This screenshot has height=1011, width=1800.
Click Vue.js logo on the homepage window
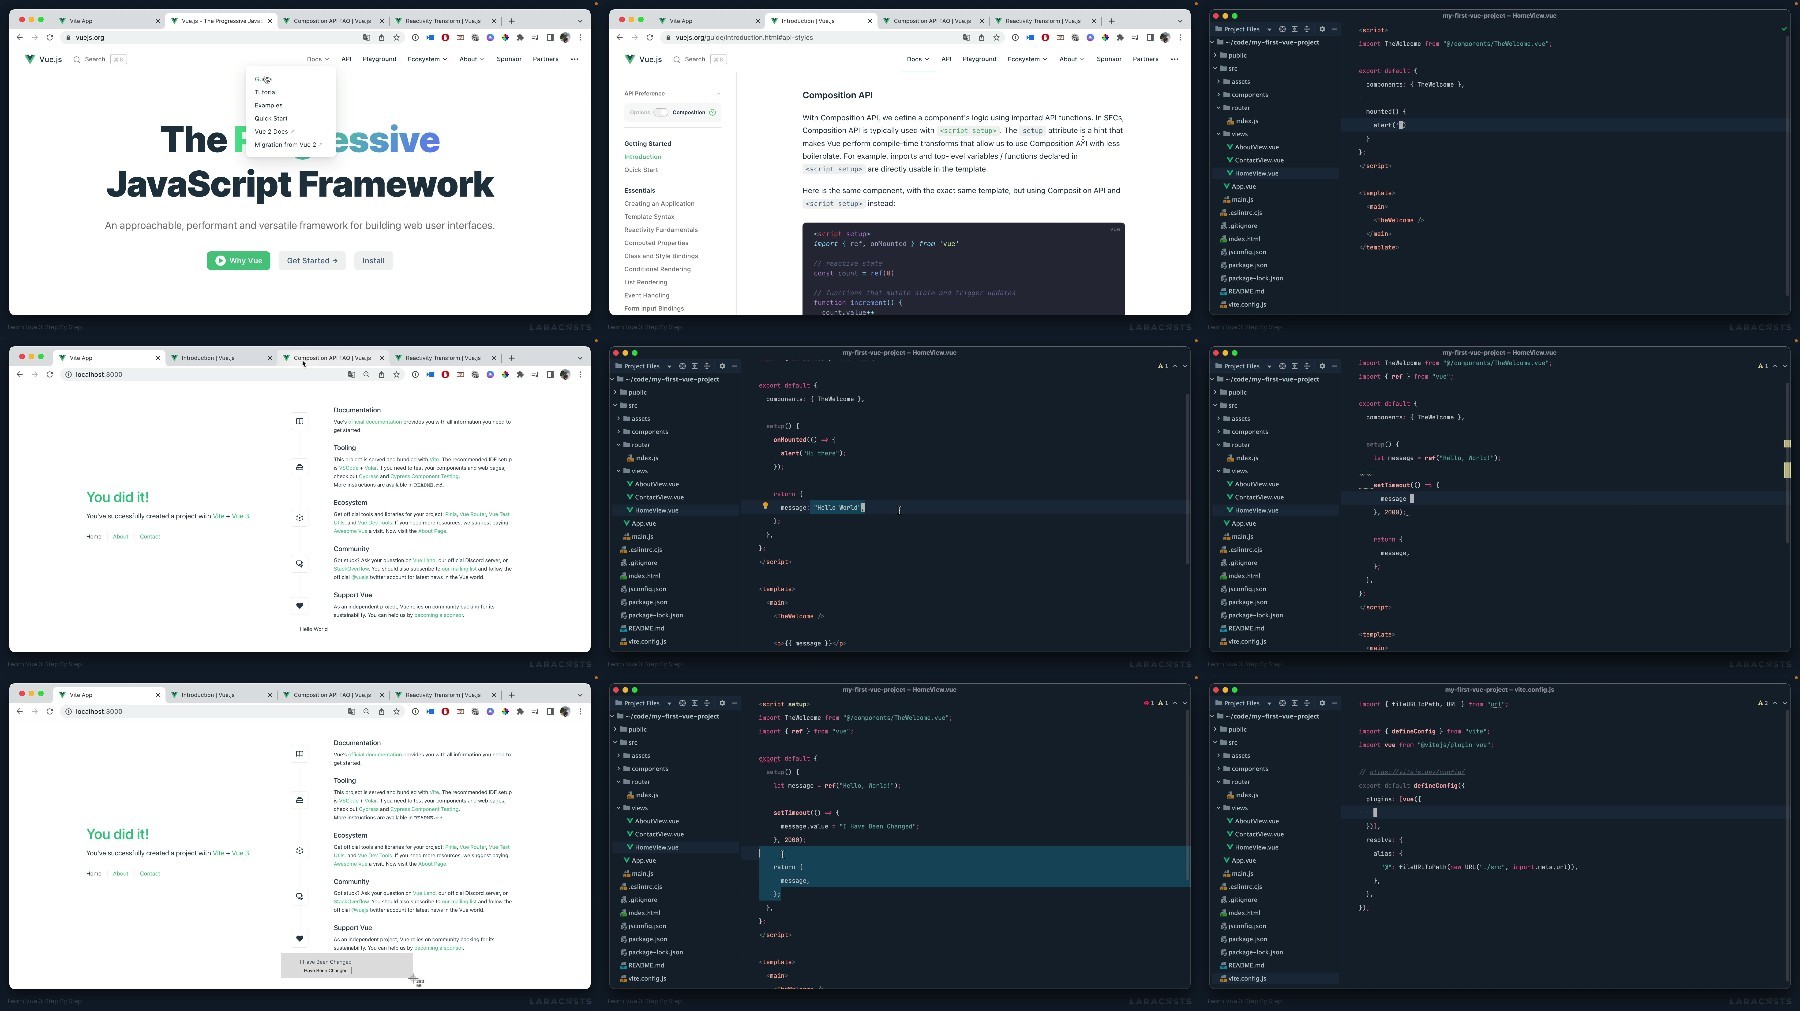[44, 59]
